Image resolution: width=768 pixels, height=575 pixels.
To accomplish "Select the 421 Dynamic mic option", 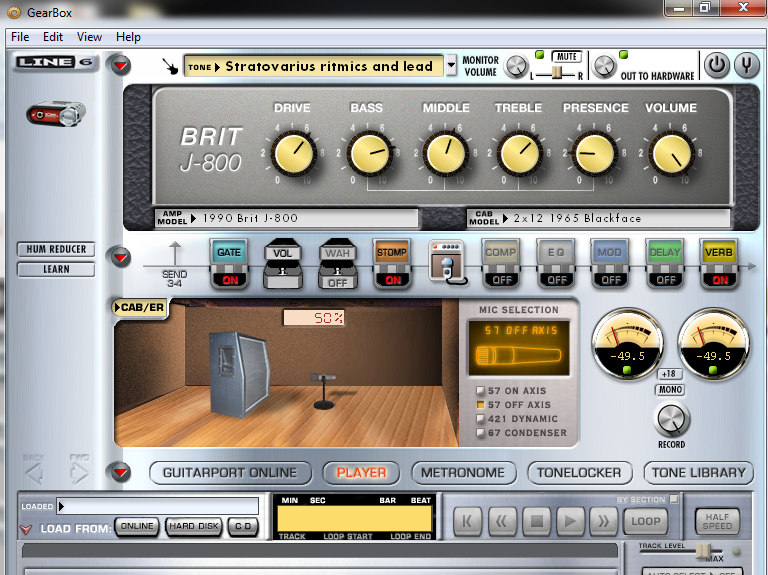I will click(479, 419).
